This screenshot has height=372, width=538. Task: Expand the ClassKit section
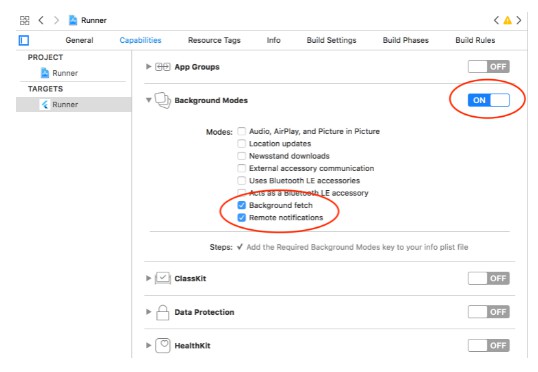pyautogui.click(x=148, y=278)
